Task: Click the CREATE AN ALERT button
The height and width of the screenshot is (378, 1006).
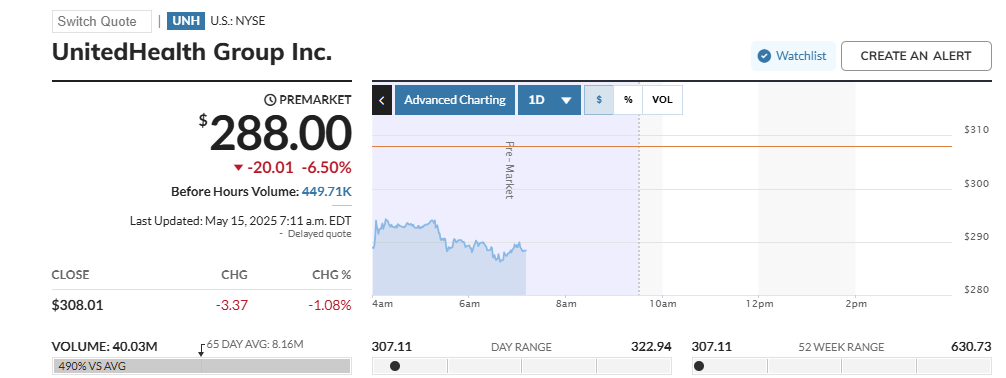Action: pyautogui.click(x=916, y=56)
